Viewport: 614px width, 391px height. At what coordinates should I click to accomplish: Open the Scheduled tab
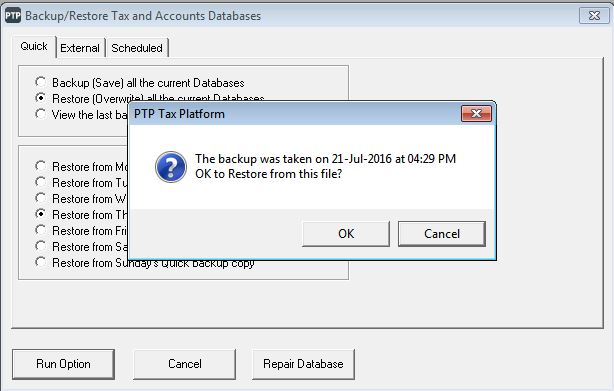(137, 48)
